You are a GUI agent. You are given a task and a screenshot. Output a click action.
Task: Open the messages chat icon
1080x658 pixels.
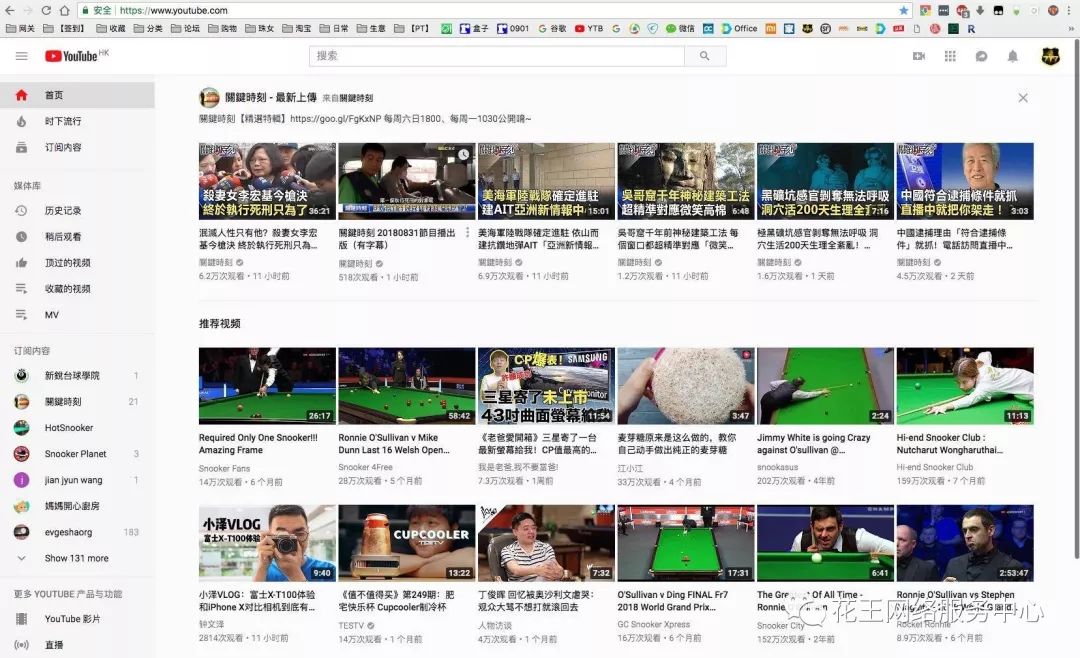[982, 56]
